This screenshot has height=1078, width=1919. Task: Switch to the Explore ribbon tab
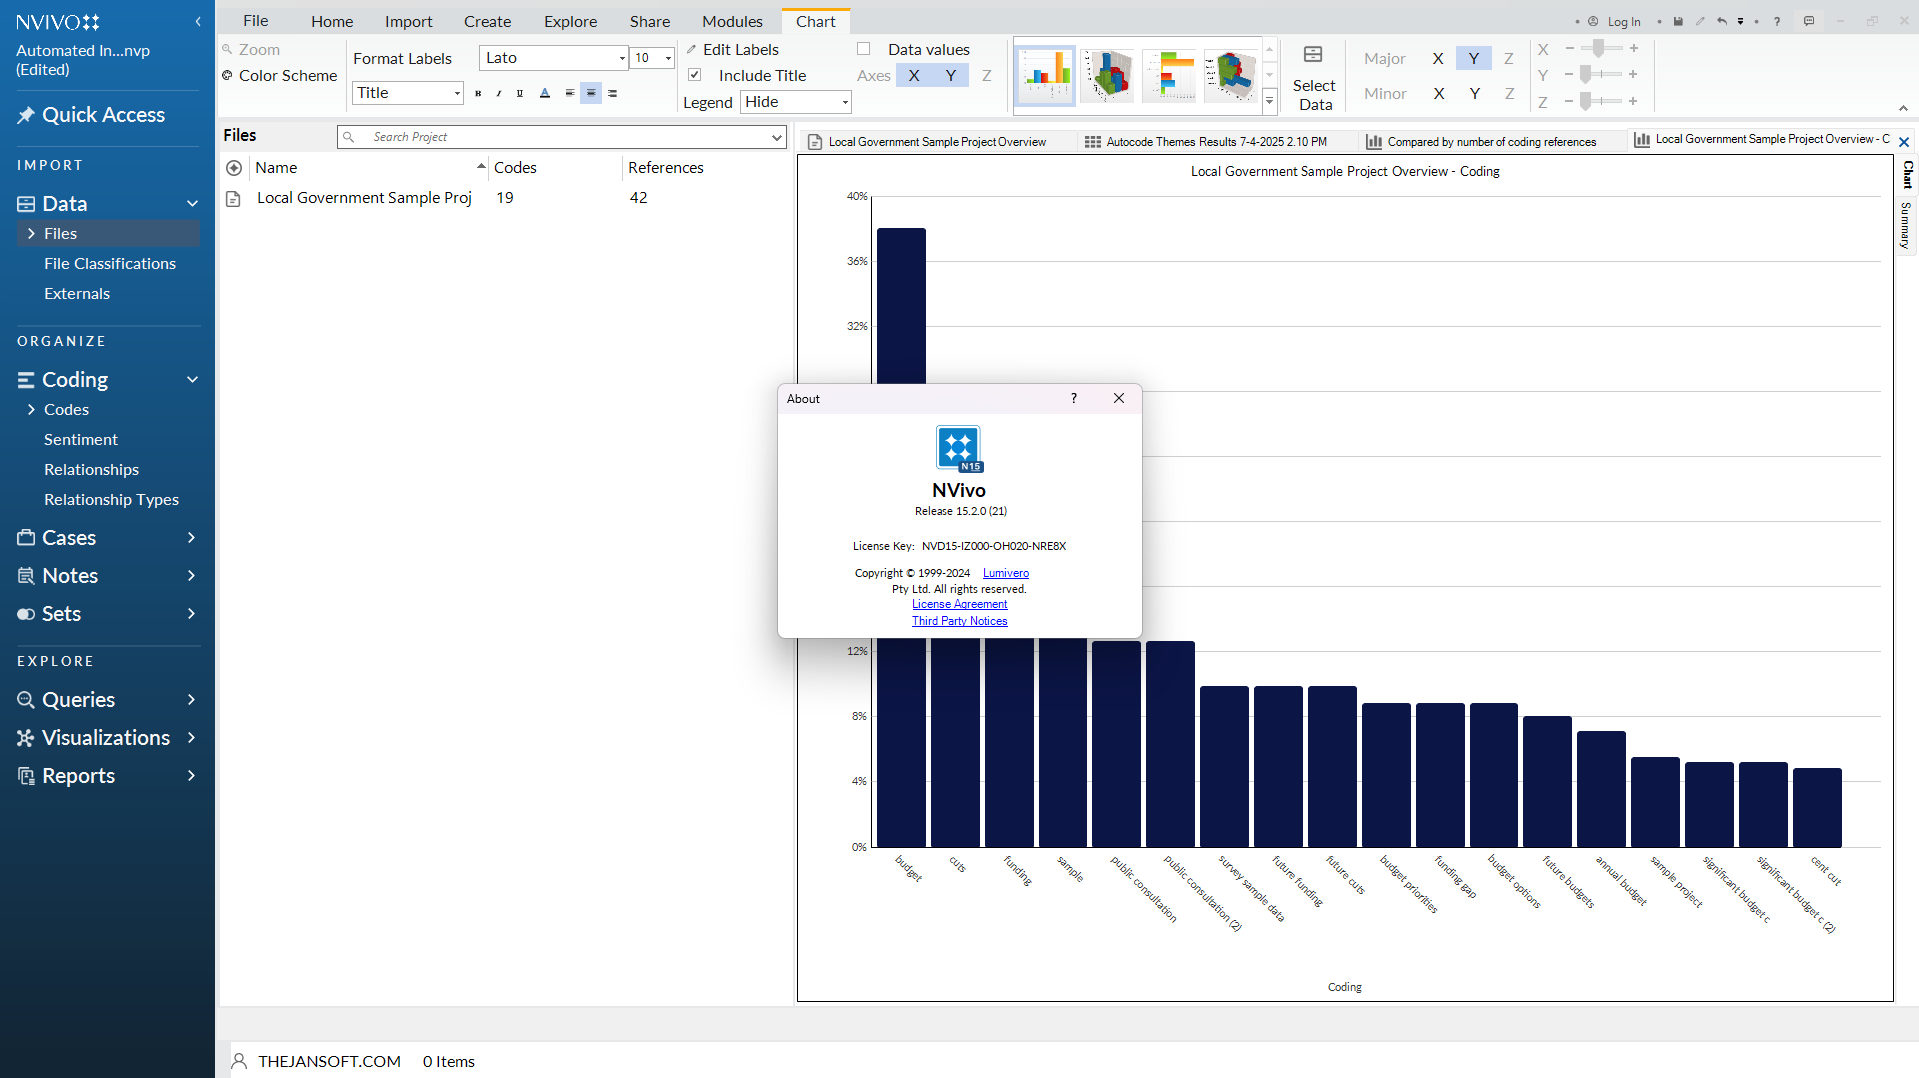coord(571,21)
